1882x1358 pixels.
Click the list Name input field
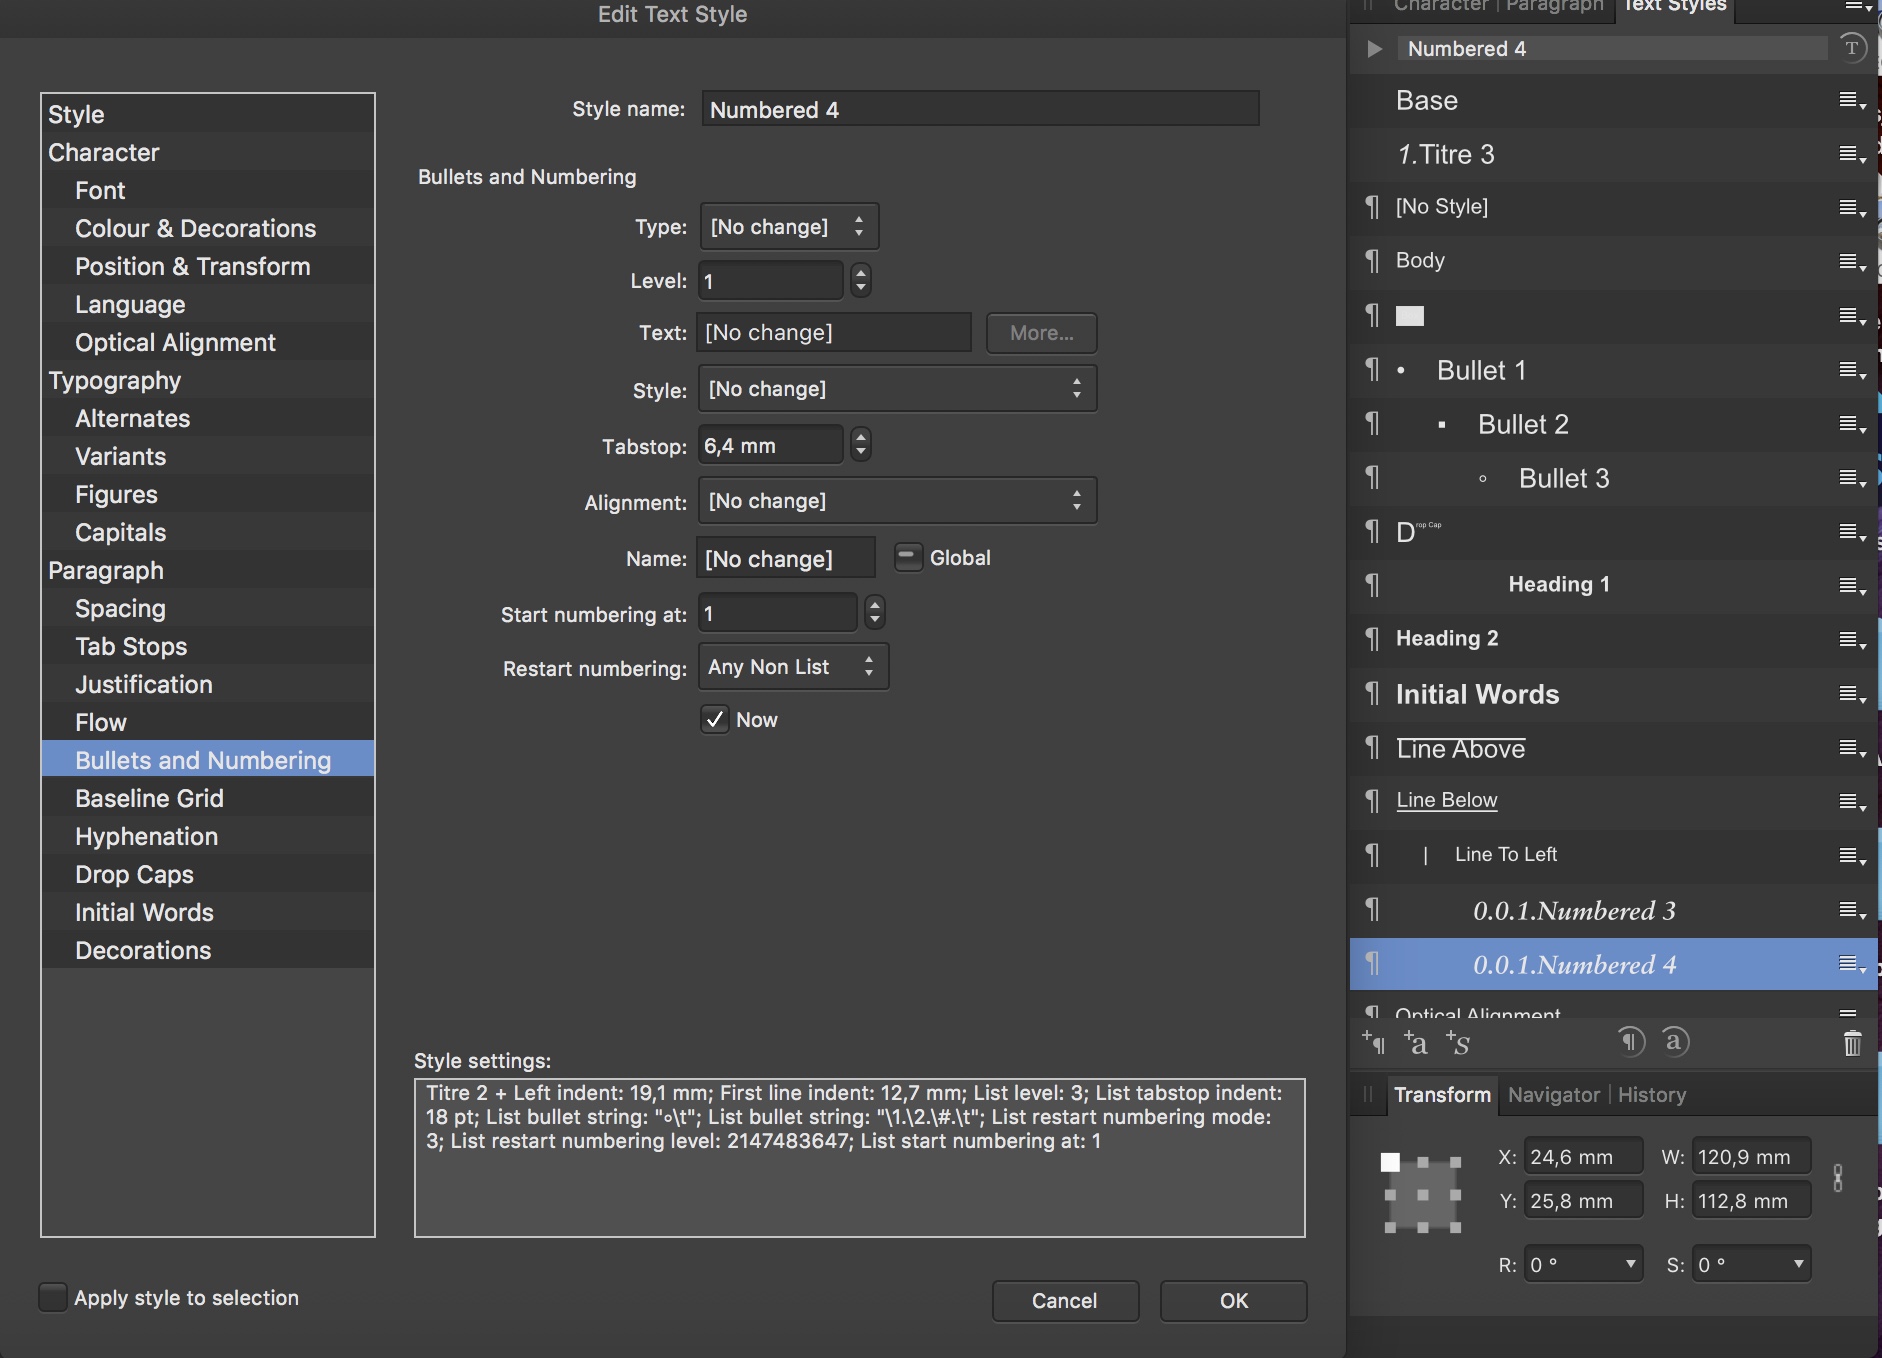coord(786,558)
